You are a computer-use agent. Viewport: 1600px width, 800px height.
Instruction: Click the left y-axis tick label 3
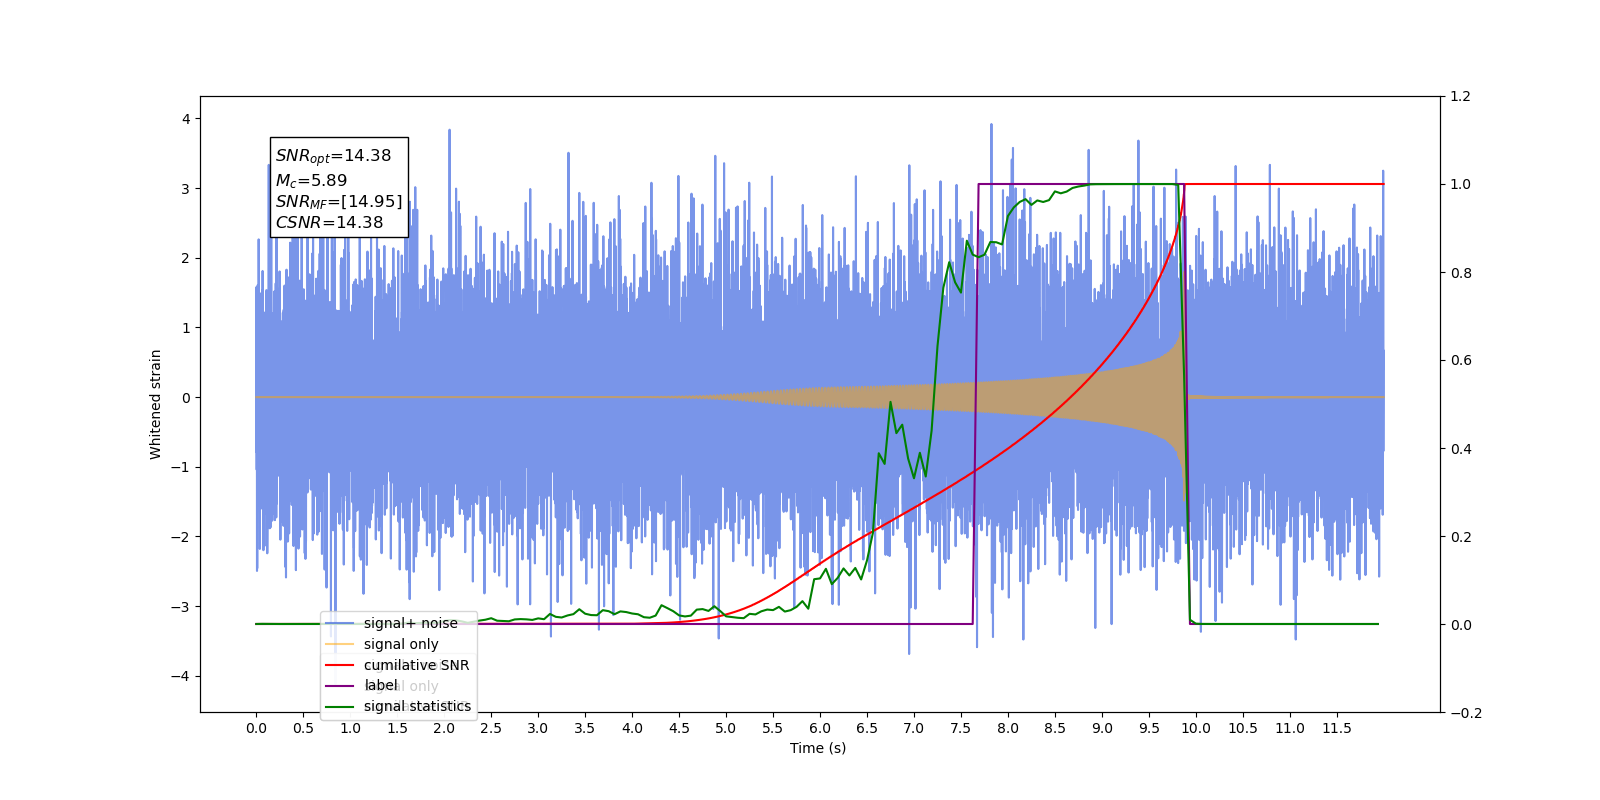pyautogui.click(x=186, y=189)
